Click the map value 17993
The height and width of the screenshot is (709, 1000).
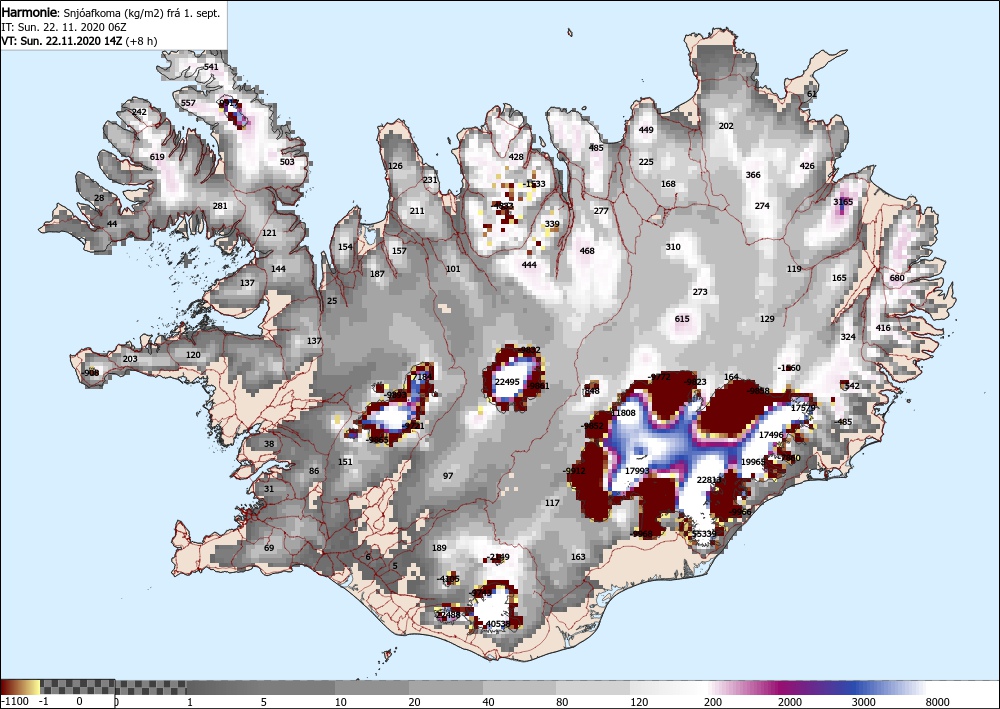637,471
